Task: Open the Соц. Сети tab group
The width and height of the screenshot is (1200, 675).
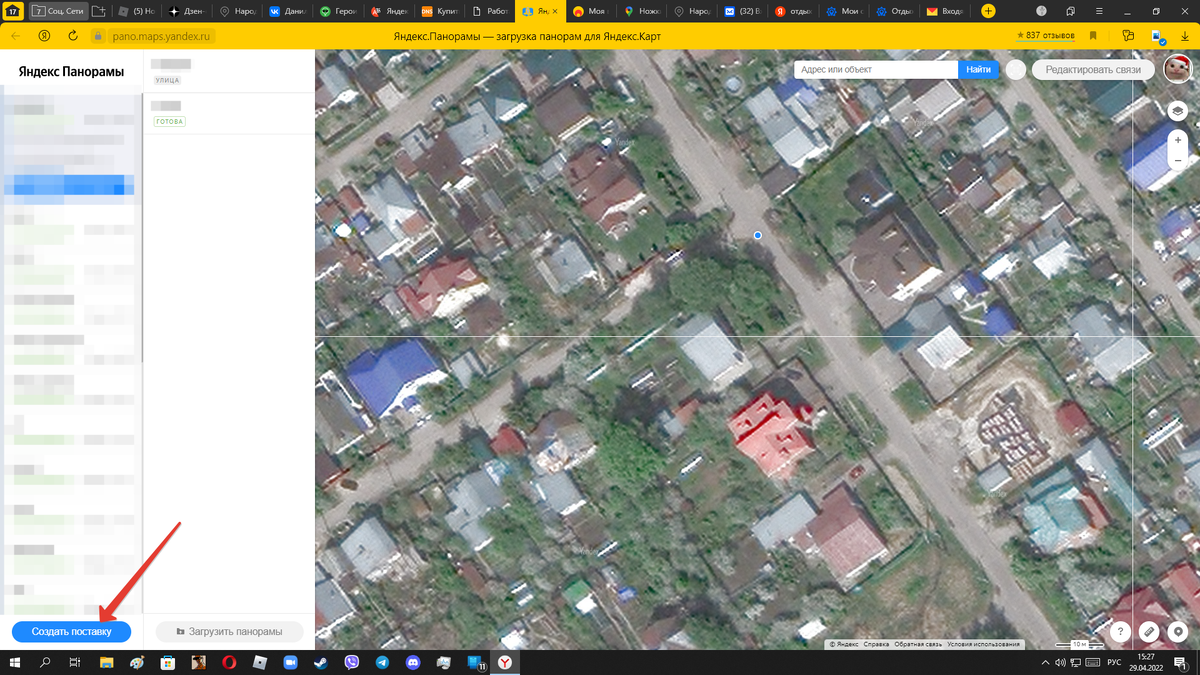Action: 57,11
